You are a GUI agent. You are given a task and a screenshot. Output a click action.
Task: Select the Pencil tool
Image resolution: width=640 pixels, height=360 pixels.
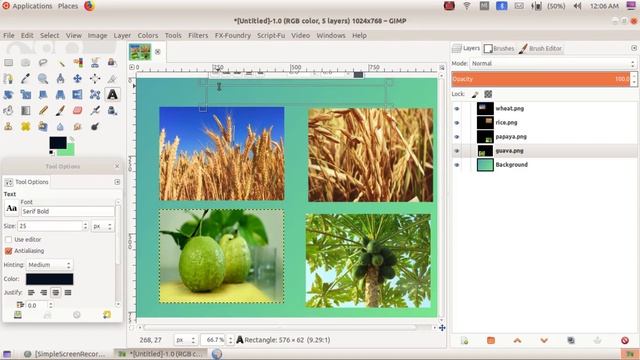(43, 111)
